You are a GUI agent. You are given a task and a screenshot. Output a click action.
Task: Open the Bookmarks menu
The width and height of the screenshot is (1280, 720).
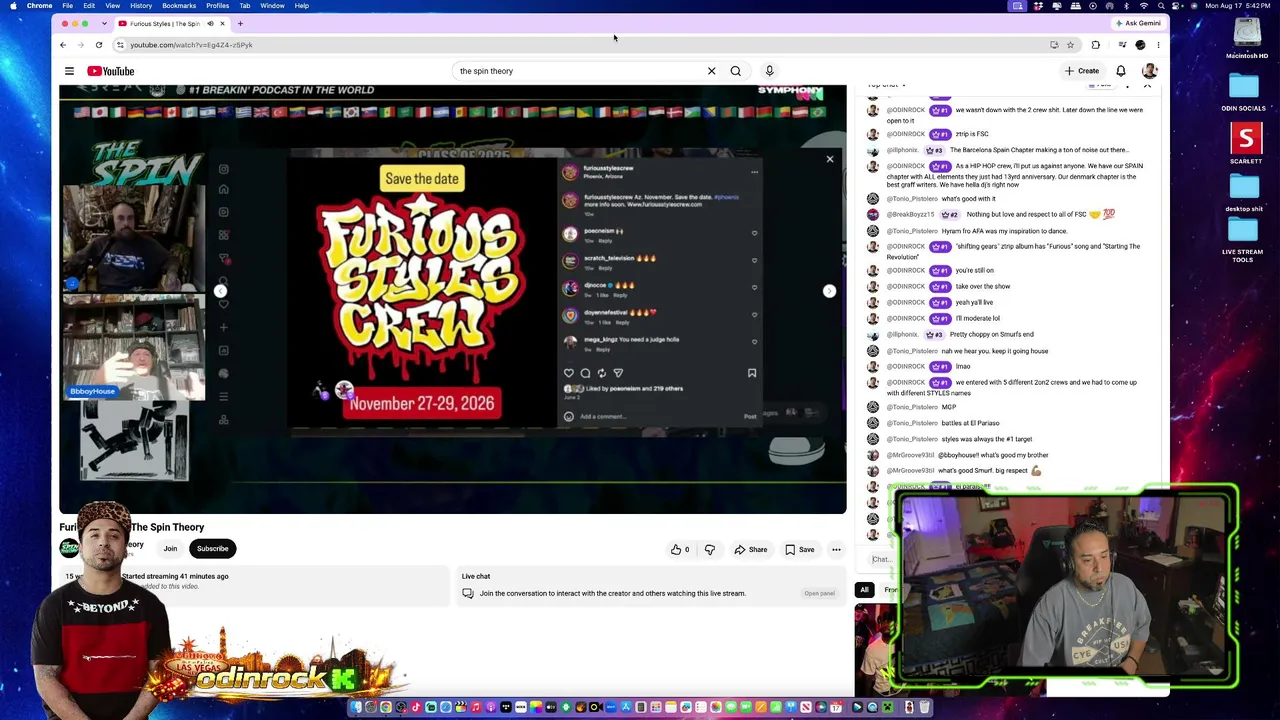click(x=179, y=6)
